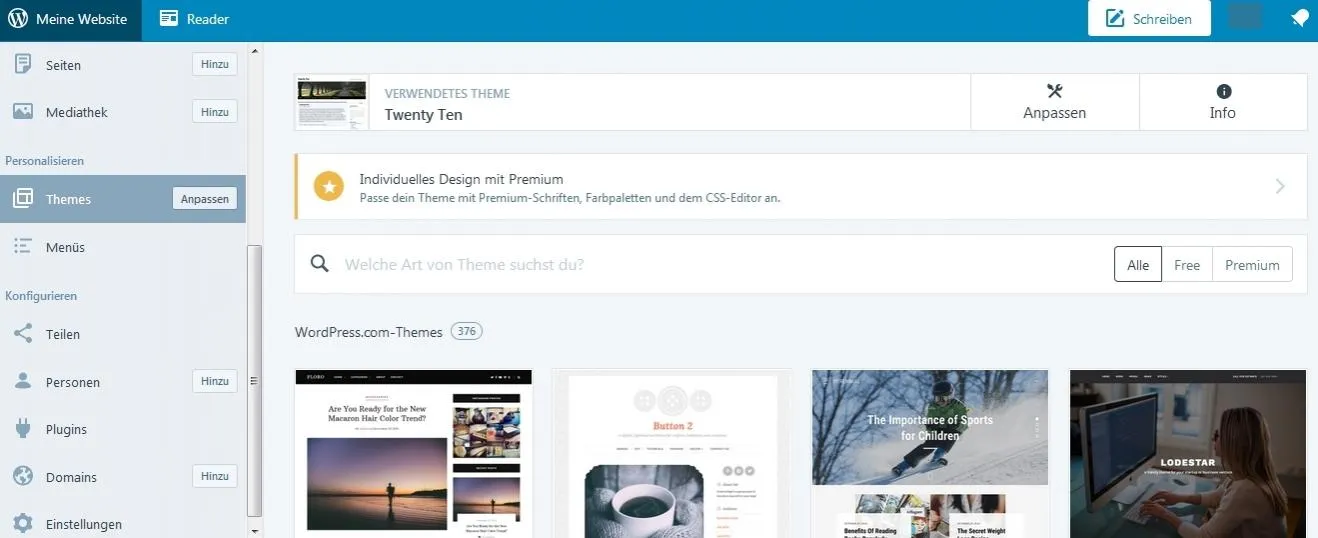Image resolution: width=1318 pixels, height=538 pixels.
Task: Open the notifications bell icon
Action: pyautogui.click(x=1299, y=19)
